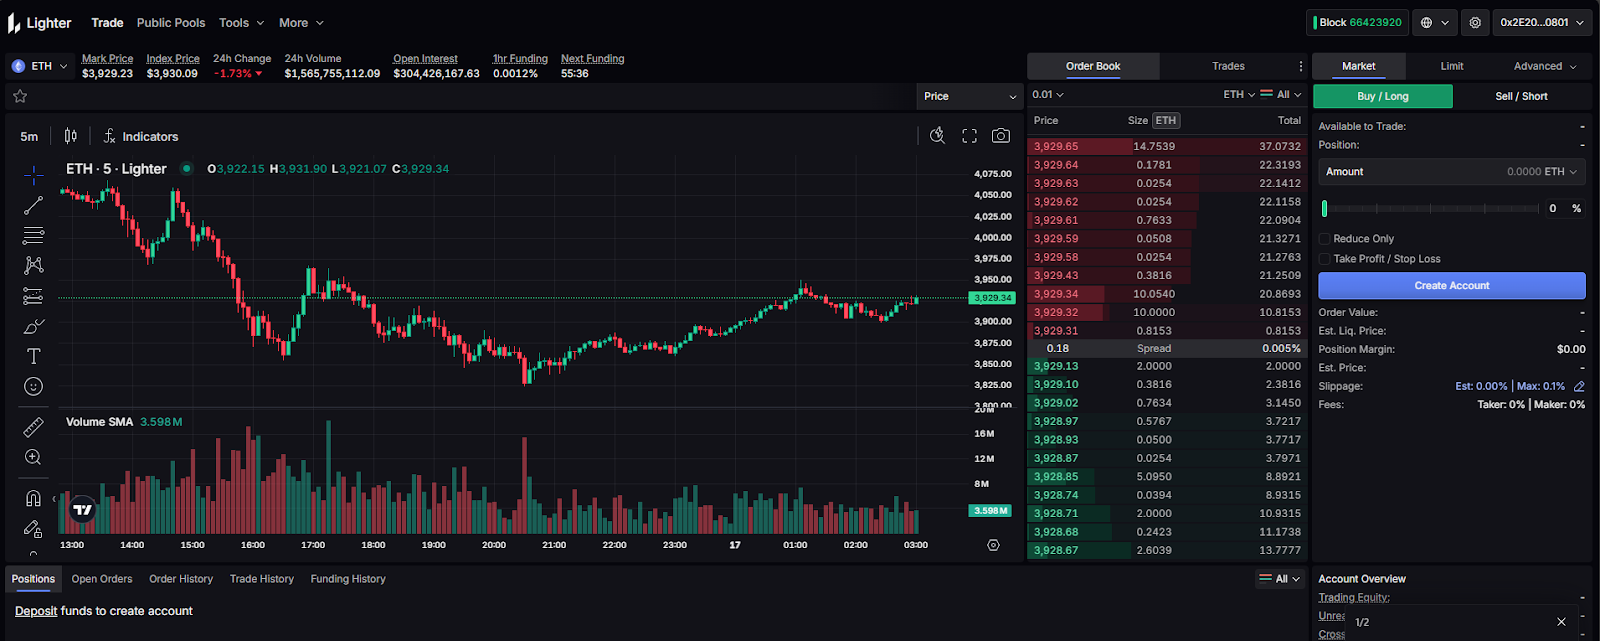1600x641 pixels.
Task: Click the Deposit link
Action: click(36, 611)
